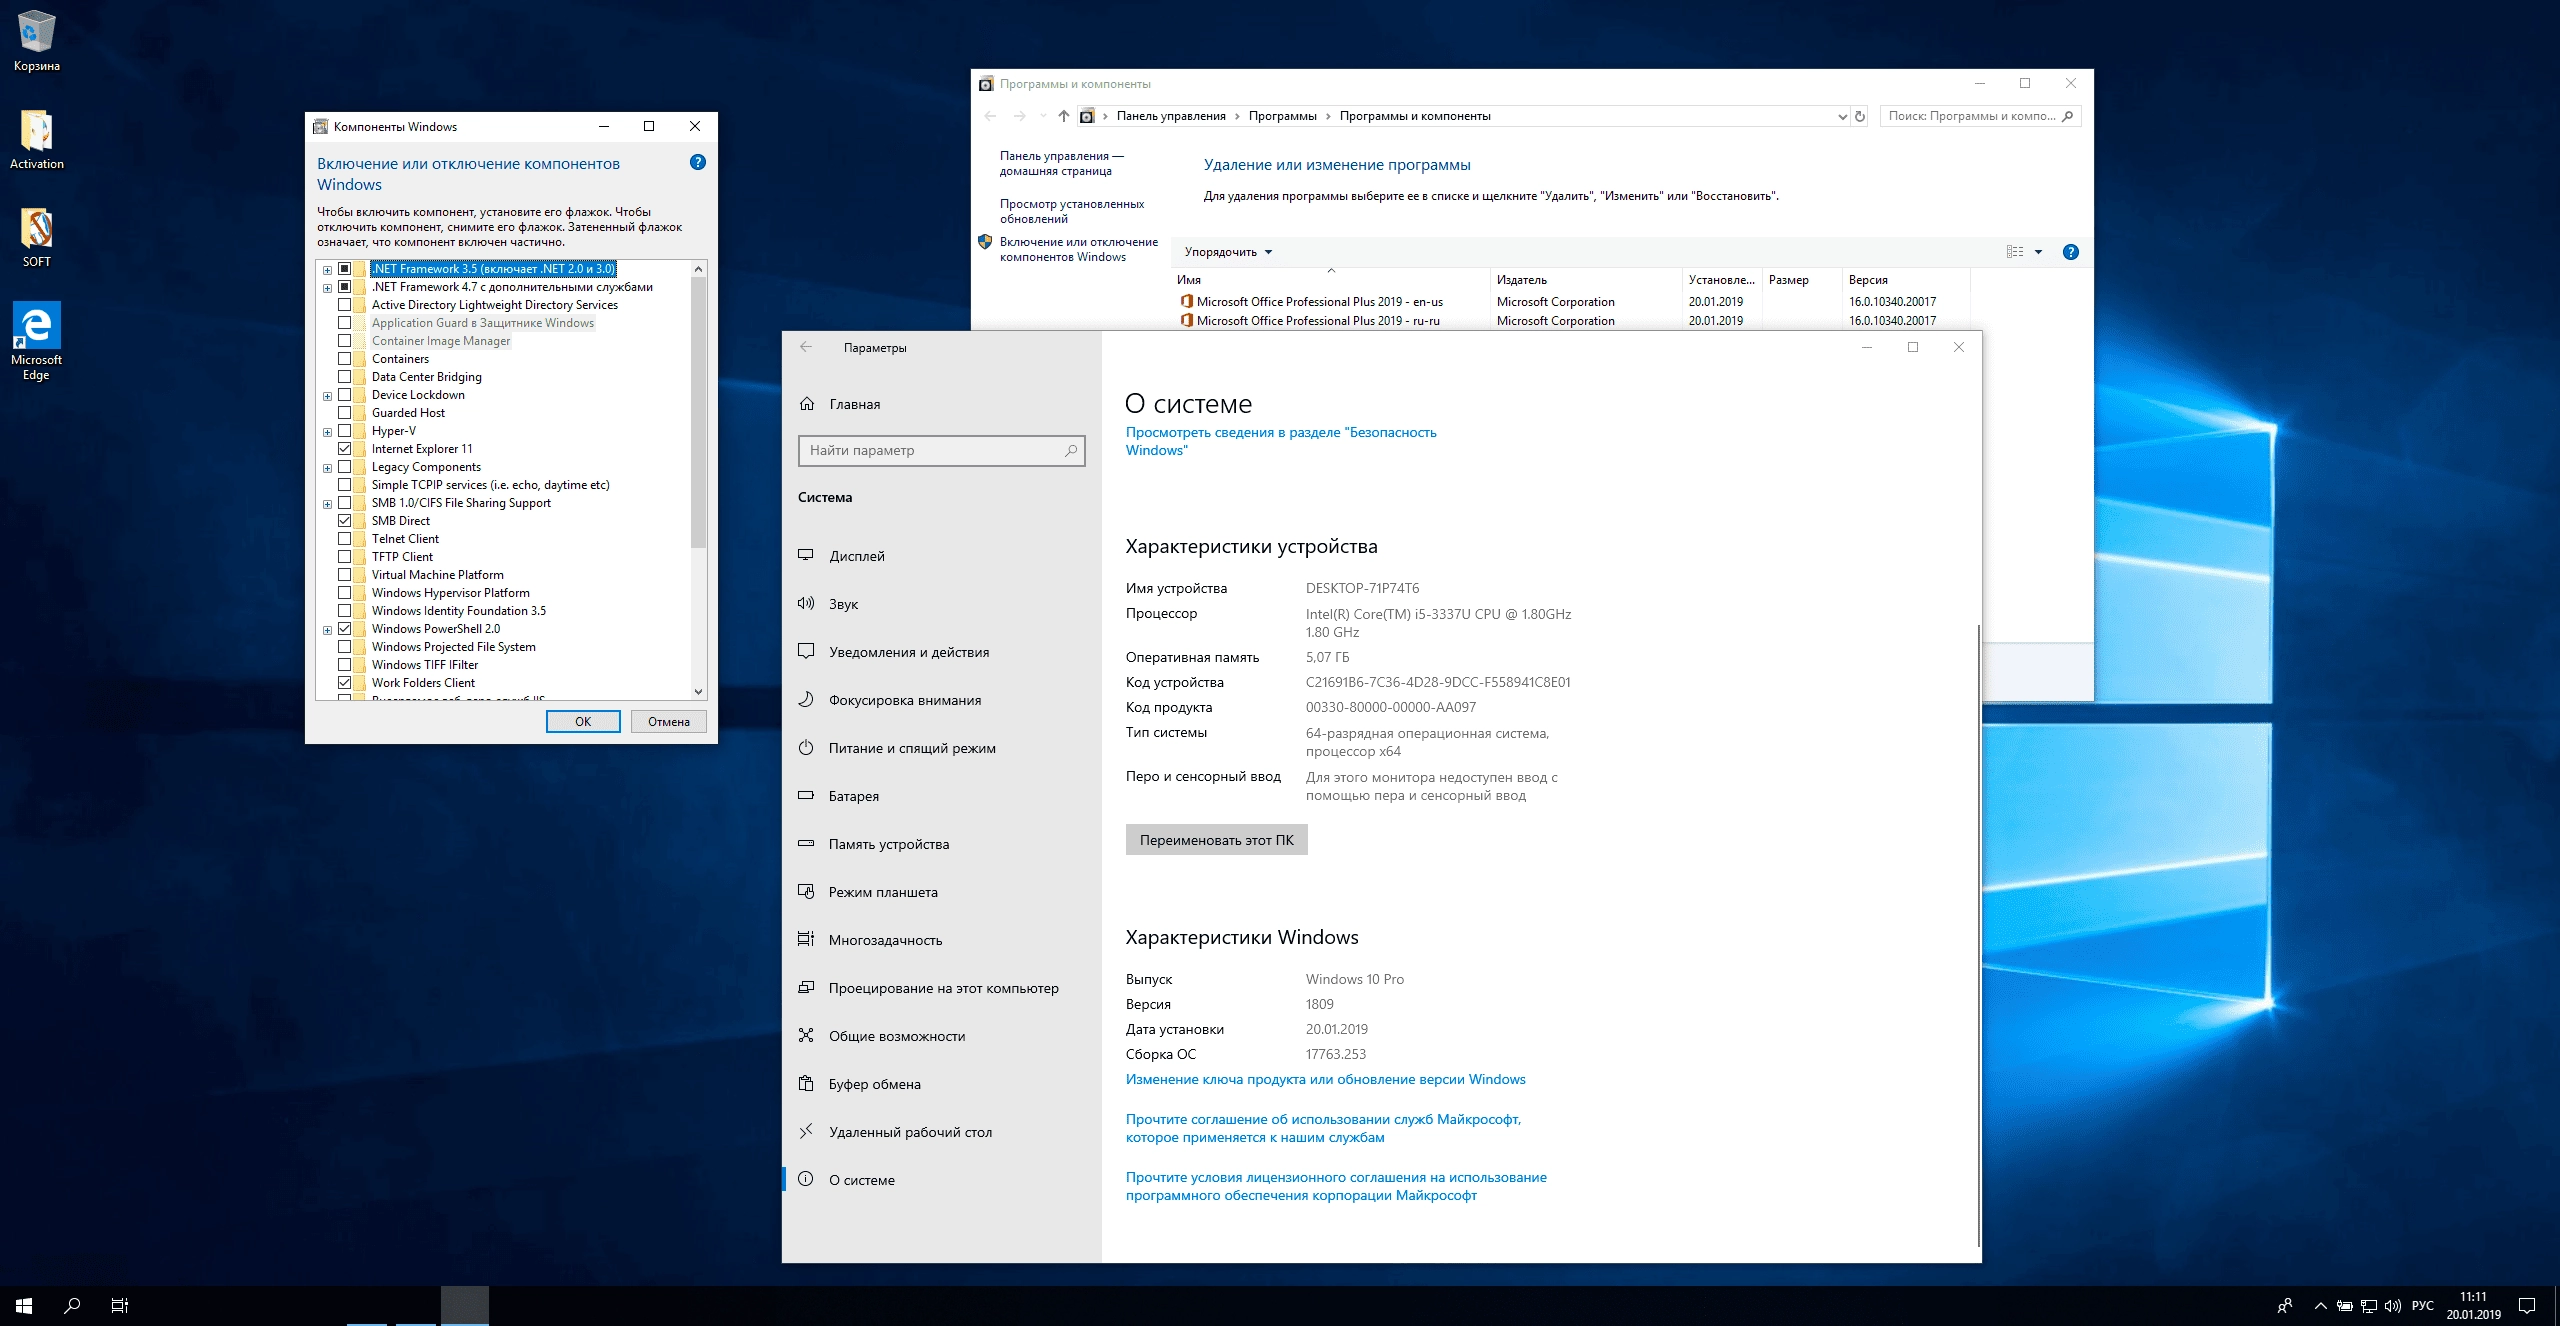Expand Device Lockdown node
2560x1326 pixels.
coord(327,396)
